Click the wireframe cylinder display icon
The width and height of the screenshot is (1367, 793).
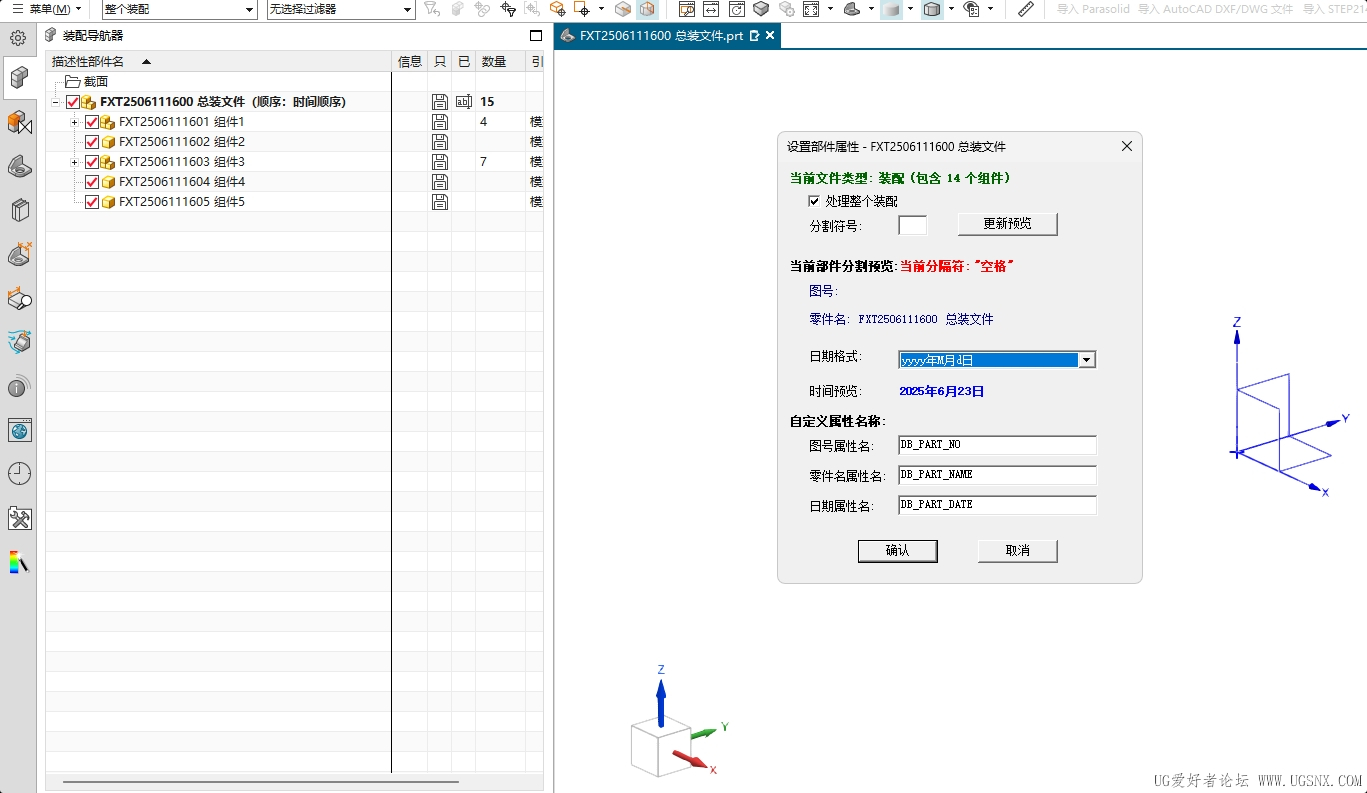tap(932, 9)
